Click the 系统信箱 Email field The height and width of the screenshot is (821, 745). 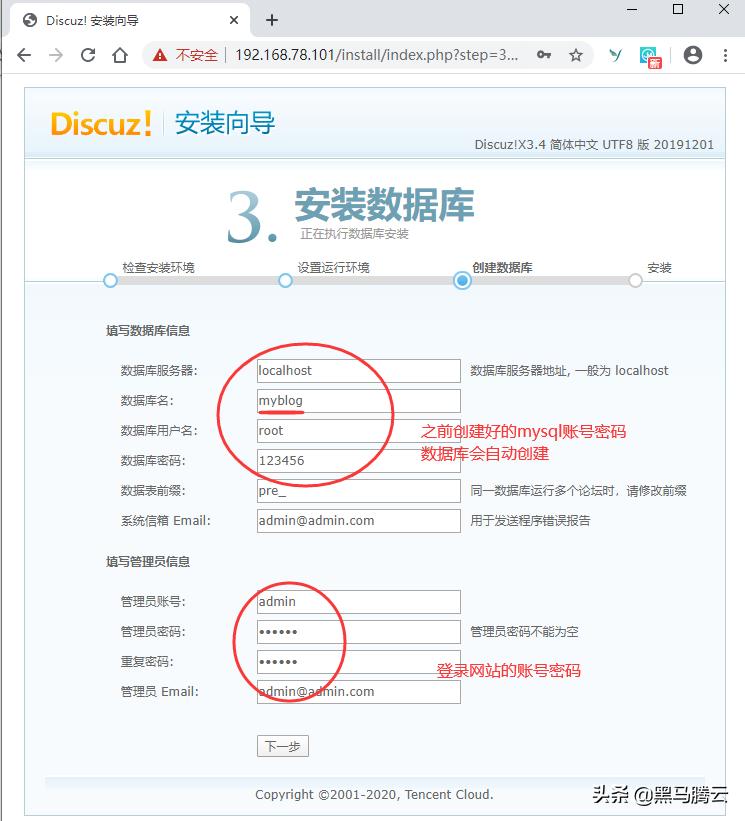(x=359, y=520)
